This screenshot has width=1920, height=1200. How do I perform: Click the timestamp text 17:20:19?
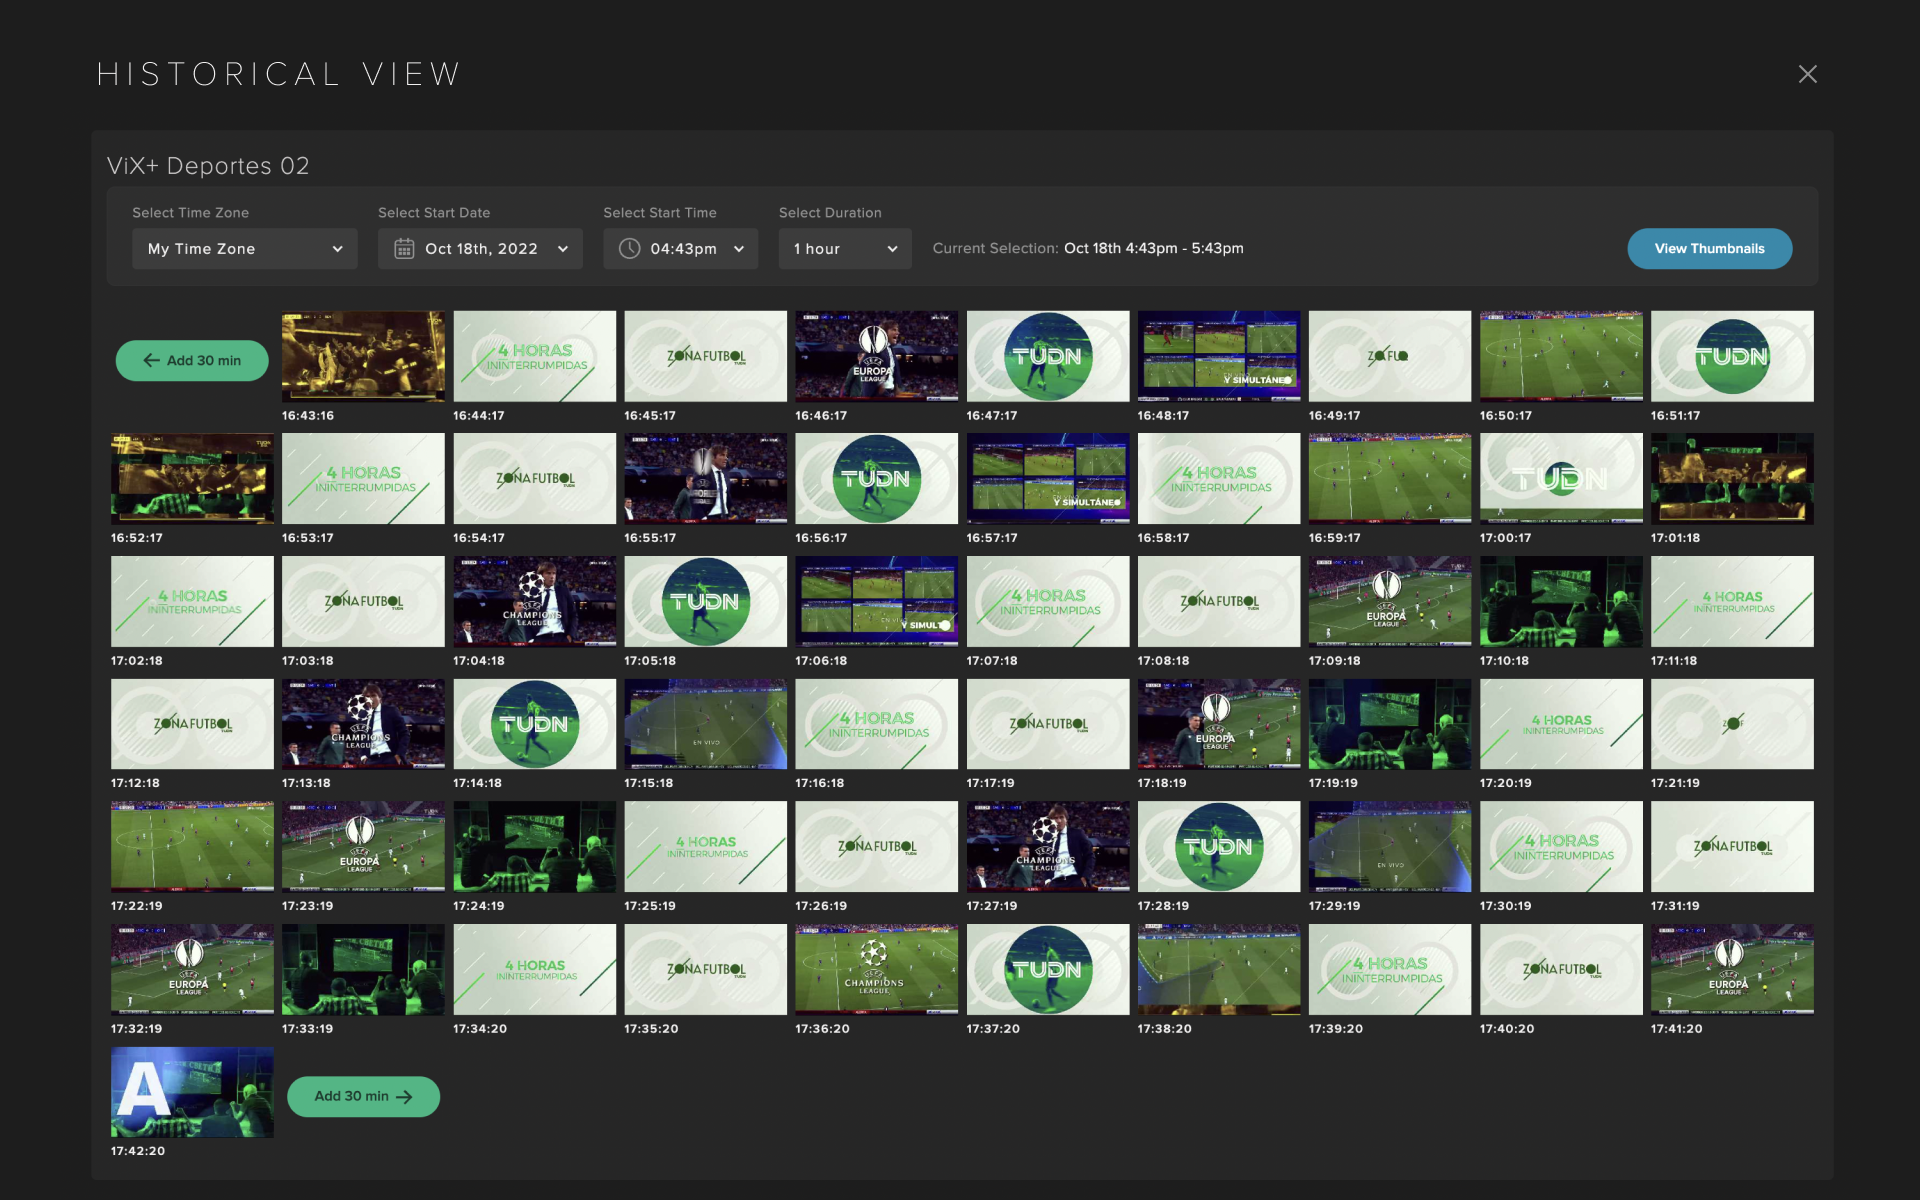pos(1505,783)
